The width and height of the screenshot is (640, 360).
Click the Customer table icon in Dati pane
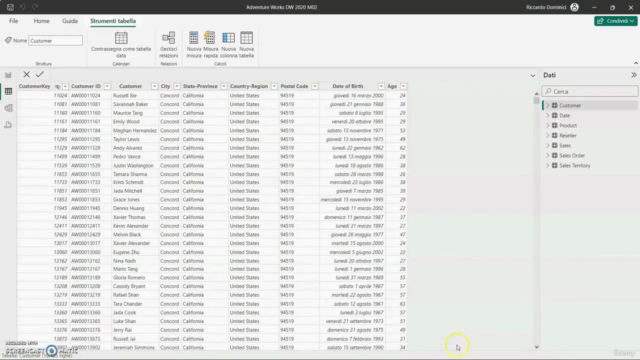click(555, 105)
